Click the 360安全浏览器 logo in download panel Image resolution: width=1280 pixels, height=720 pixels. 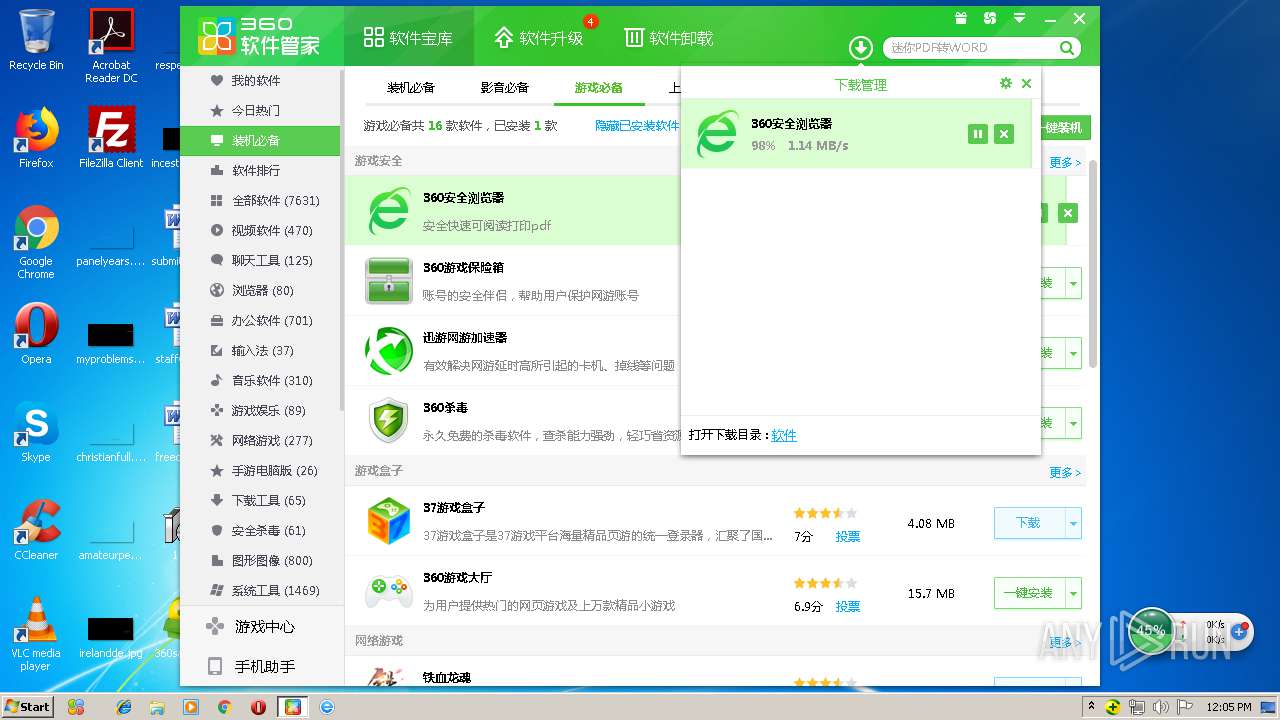717,134
